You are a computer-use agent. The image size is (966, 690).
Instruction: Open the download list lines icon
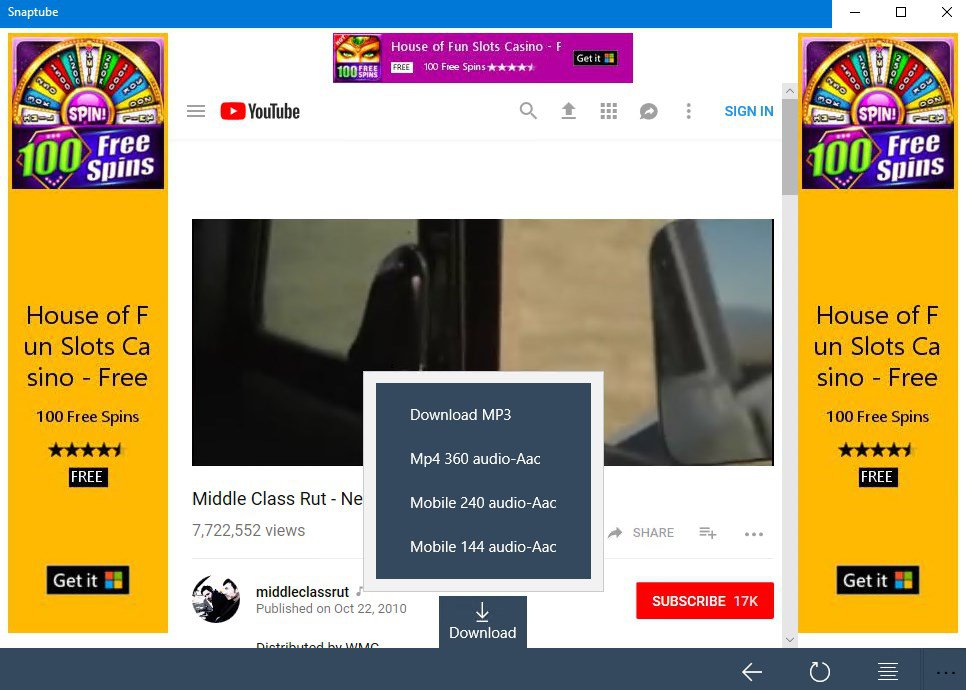[887, 672]
